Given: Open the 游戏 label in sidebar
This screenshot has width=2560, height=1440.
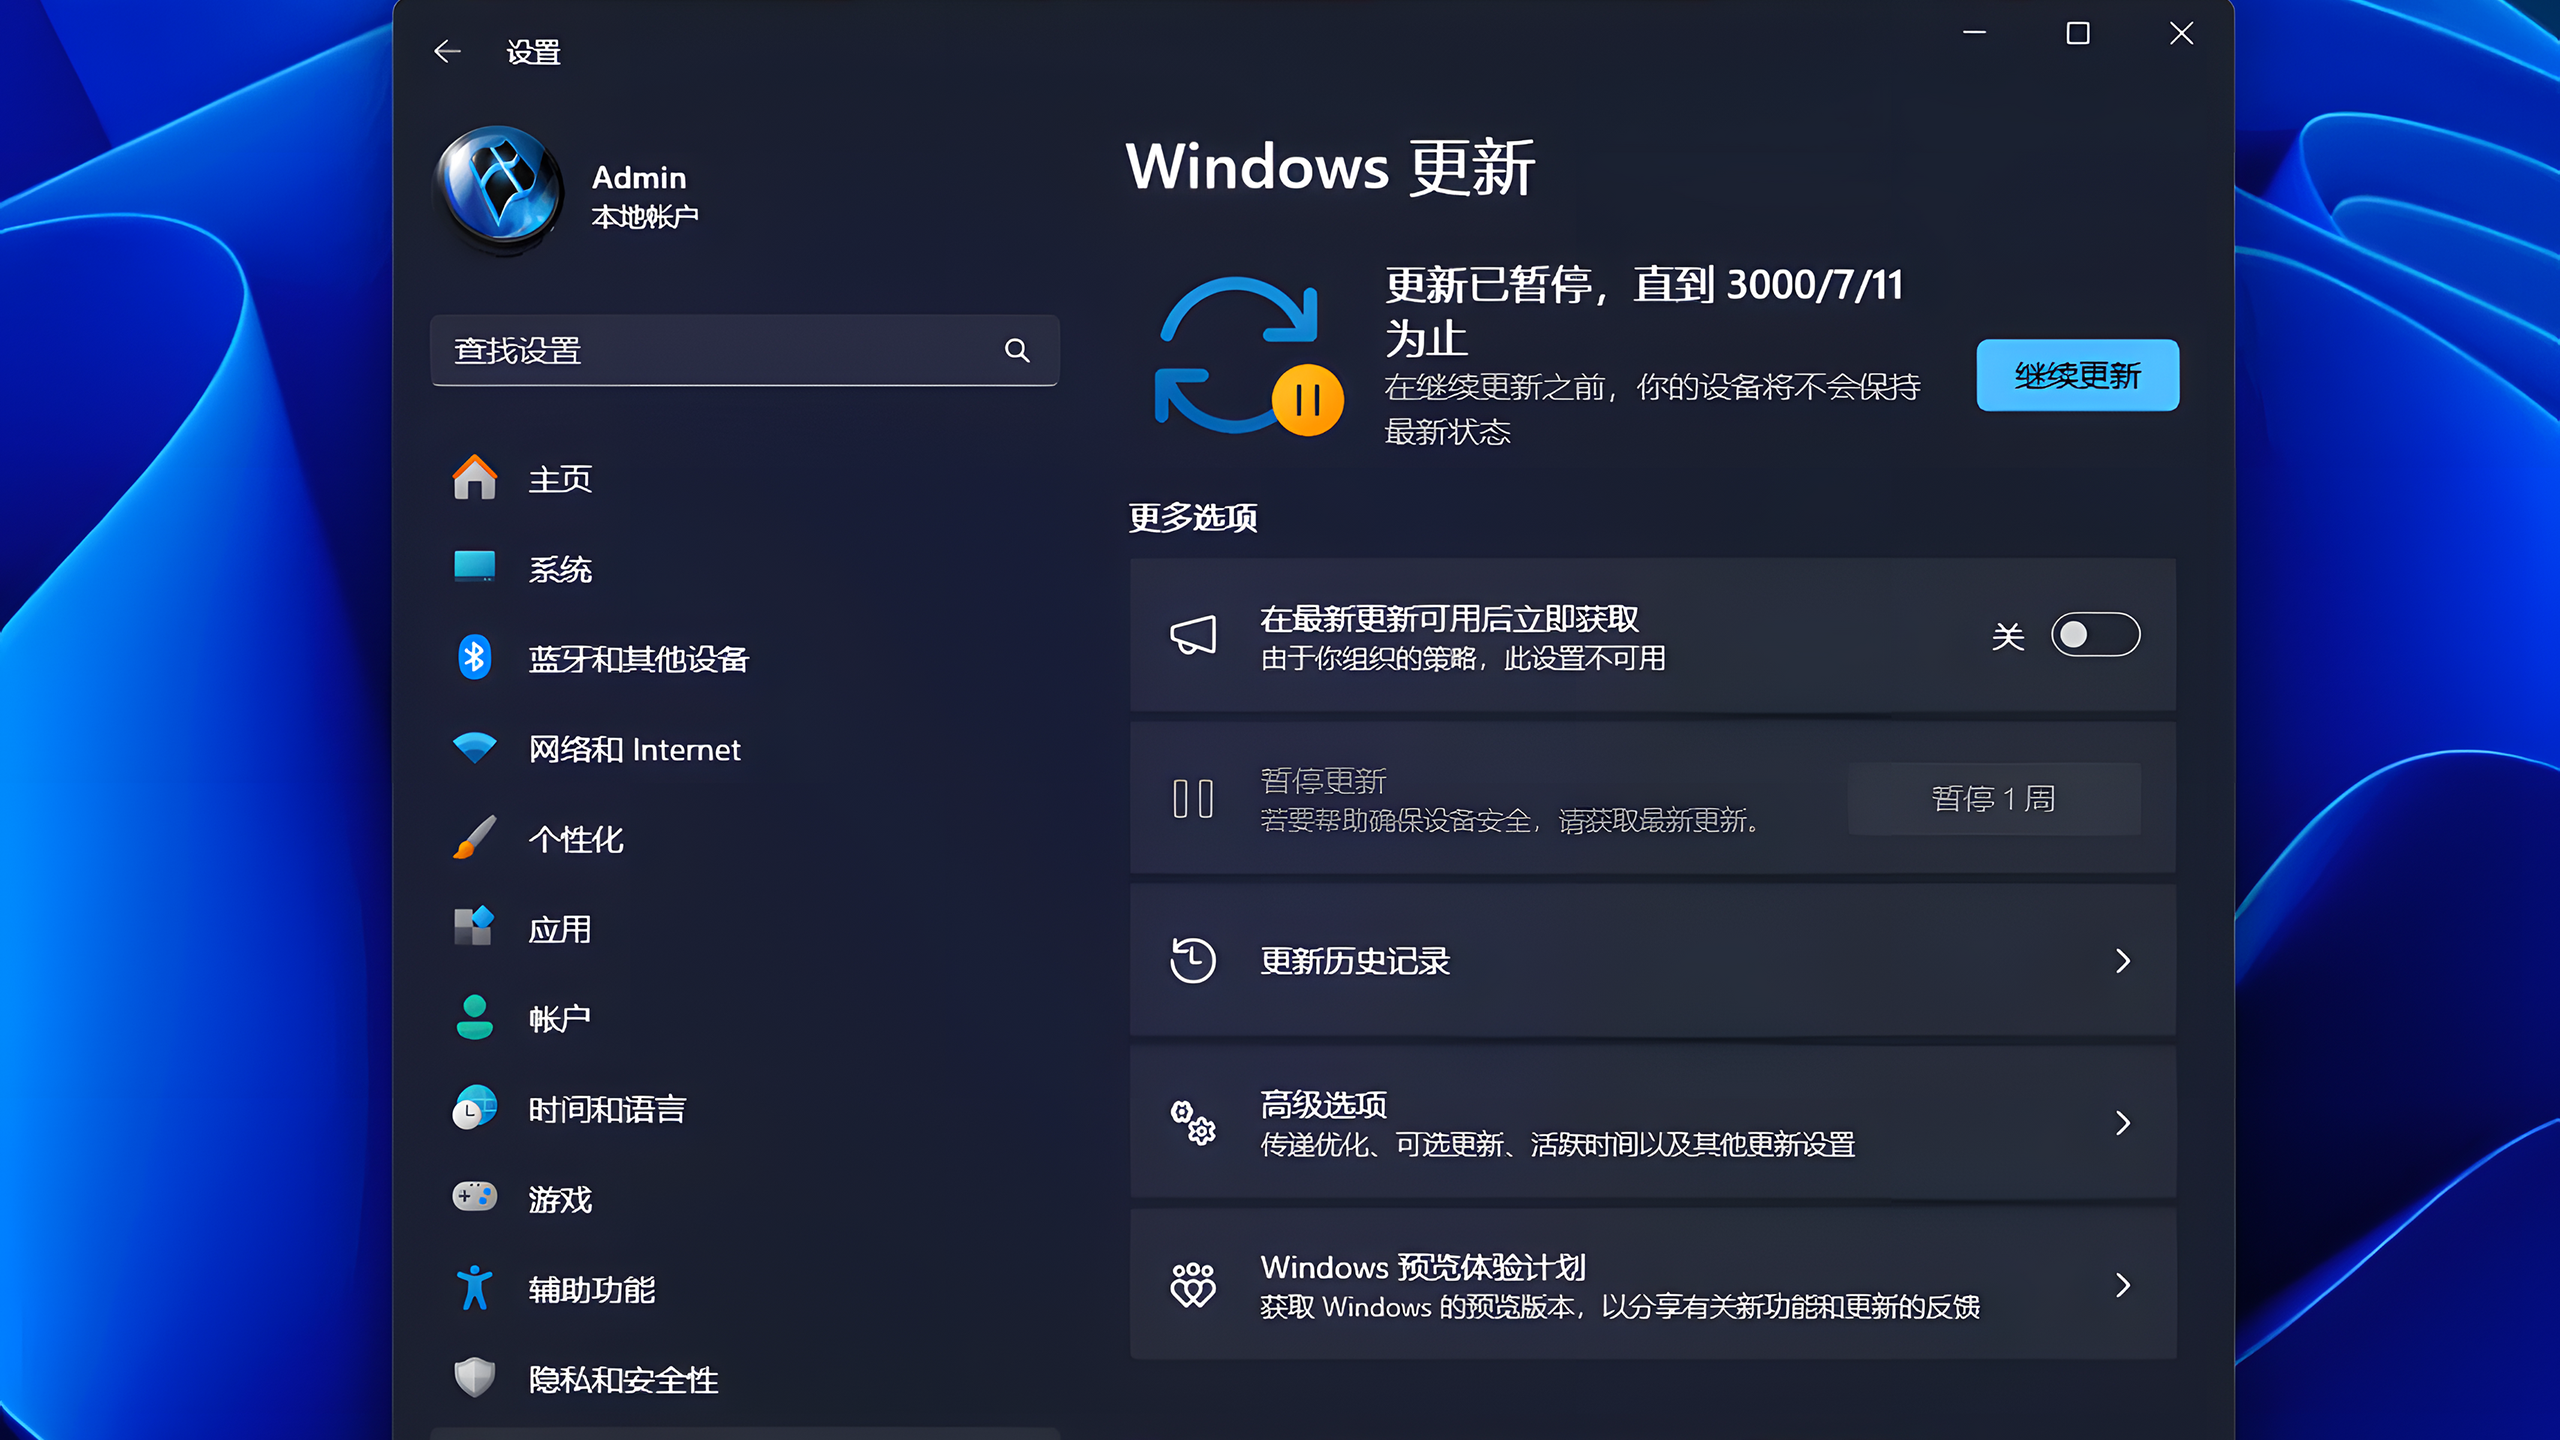Looking at the screenshot, I should point(560,1199).
